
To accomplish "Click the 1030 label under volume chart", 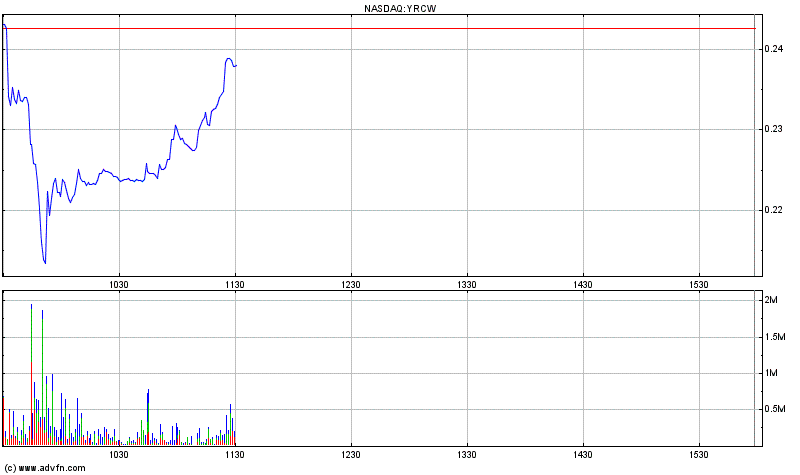I will 119,455.
